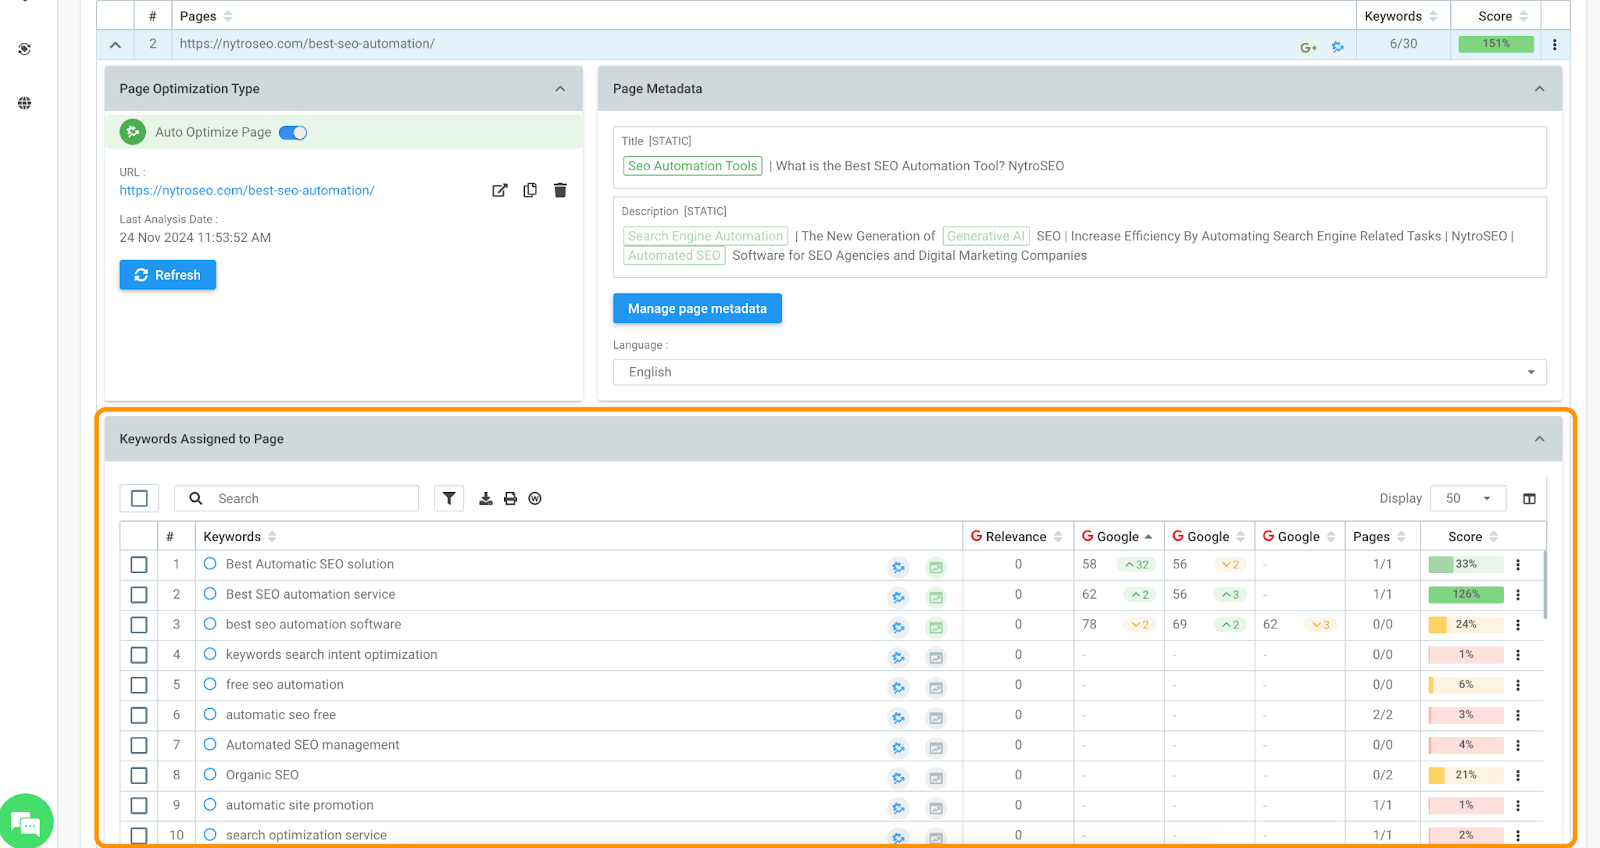Image resolution: width=1600 pixels, height=848 pixels.
Task: Open the live chat widget
Action: coord(25,822)
